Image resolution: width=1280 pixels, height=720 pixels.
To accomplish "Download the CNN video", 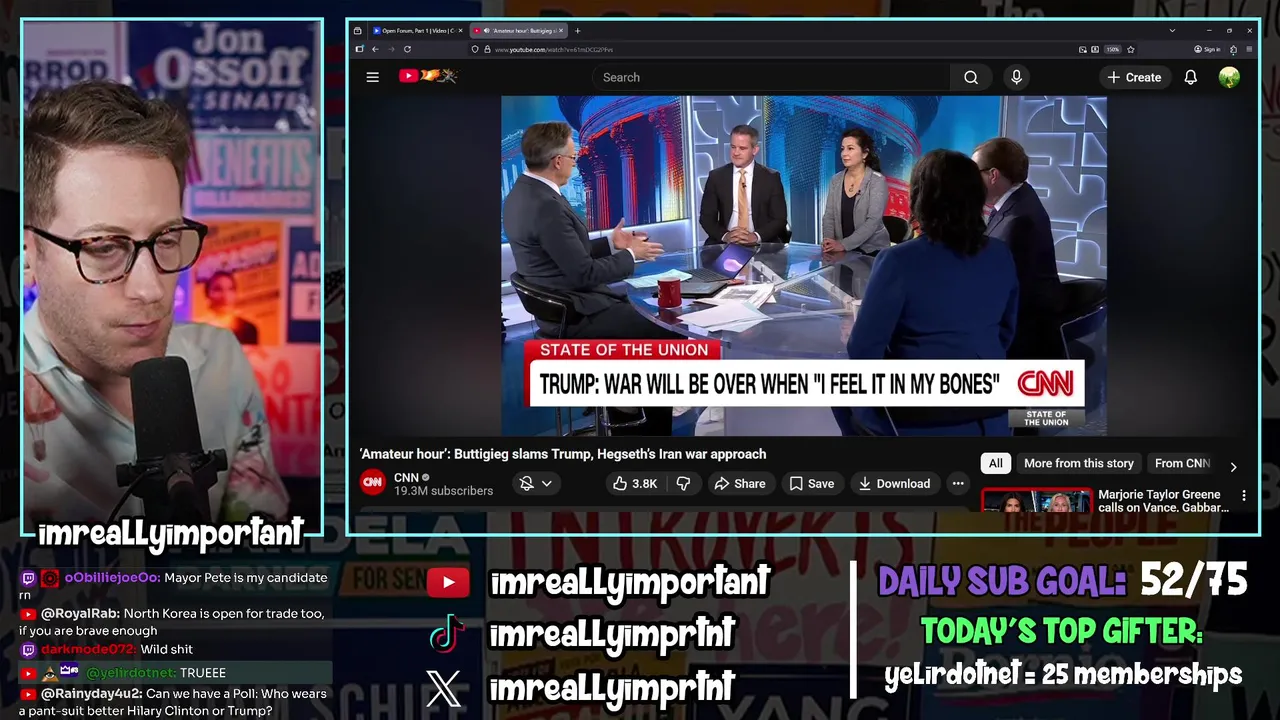I will (x=894, y=483).
